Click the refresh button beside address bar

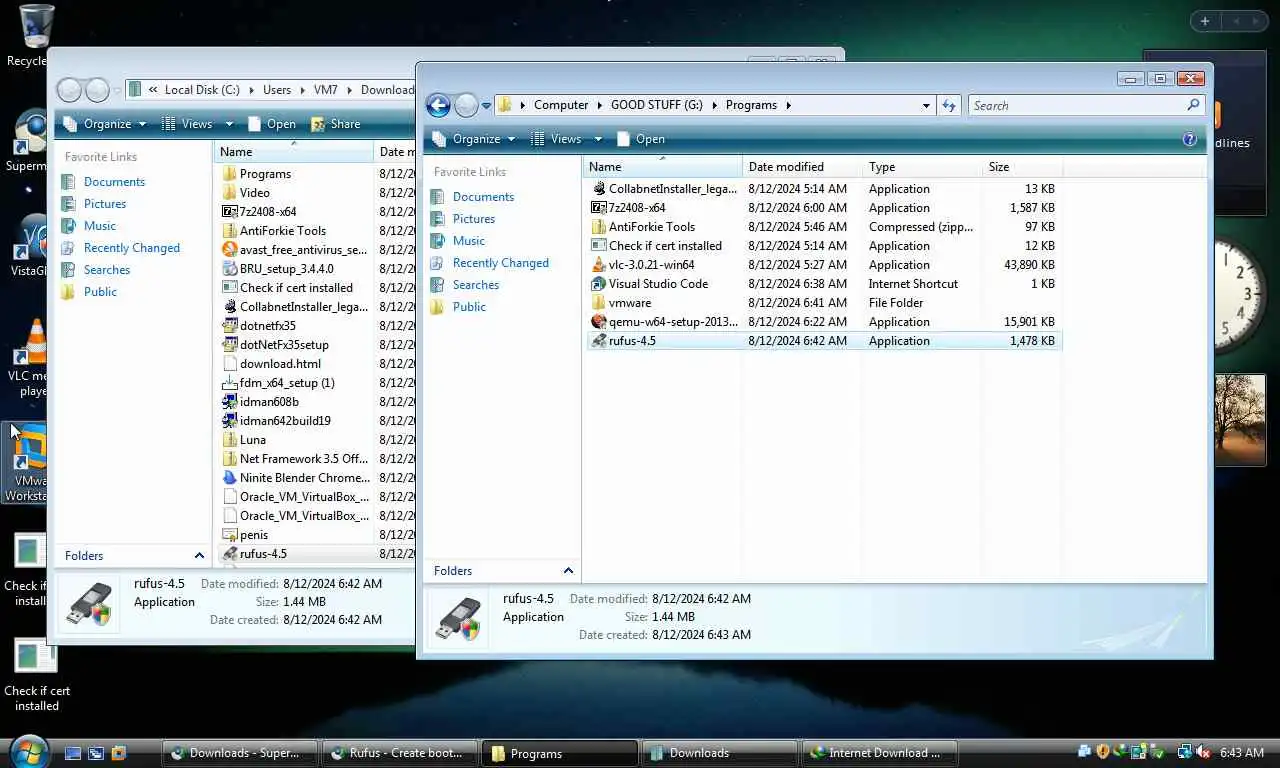click(x=948, y=105)
